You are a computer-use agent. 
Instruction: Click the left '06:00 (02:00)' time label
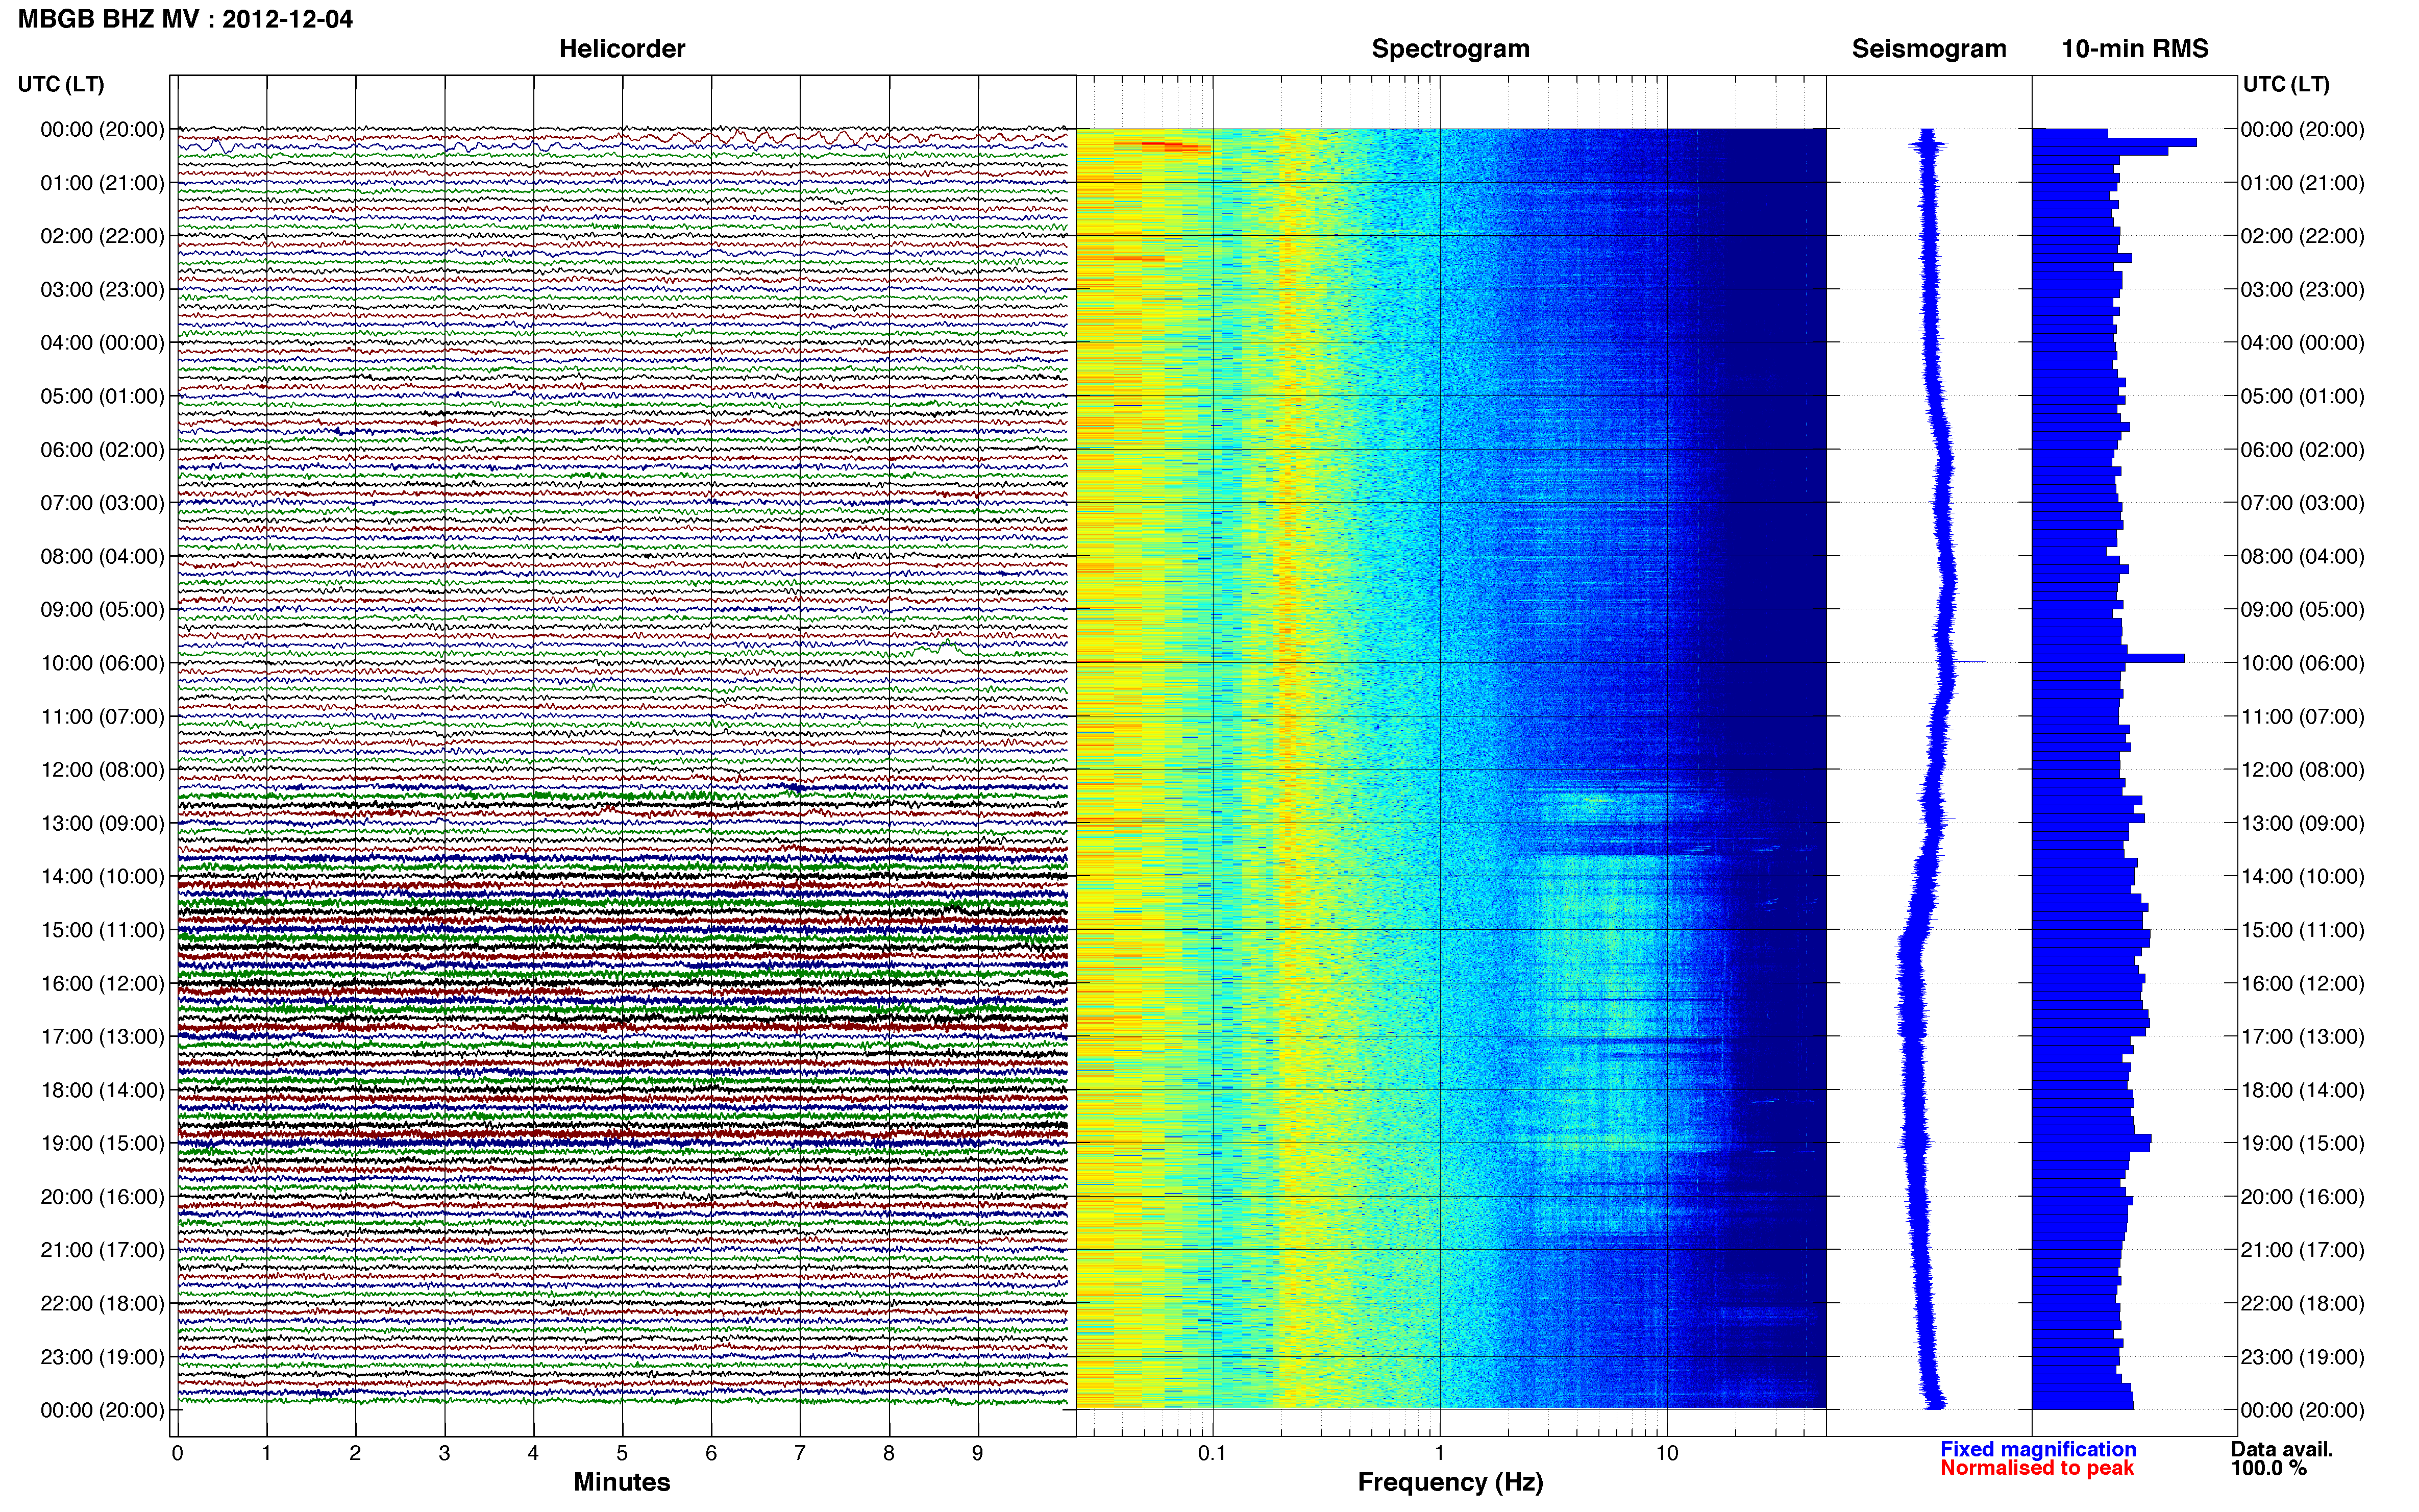coord(102,450)
